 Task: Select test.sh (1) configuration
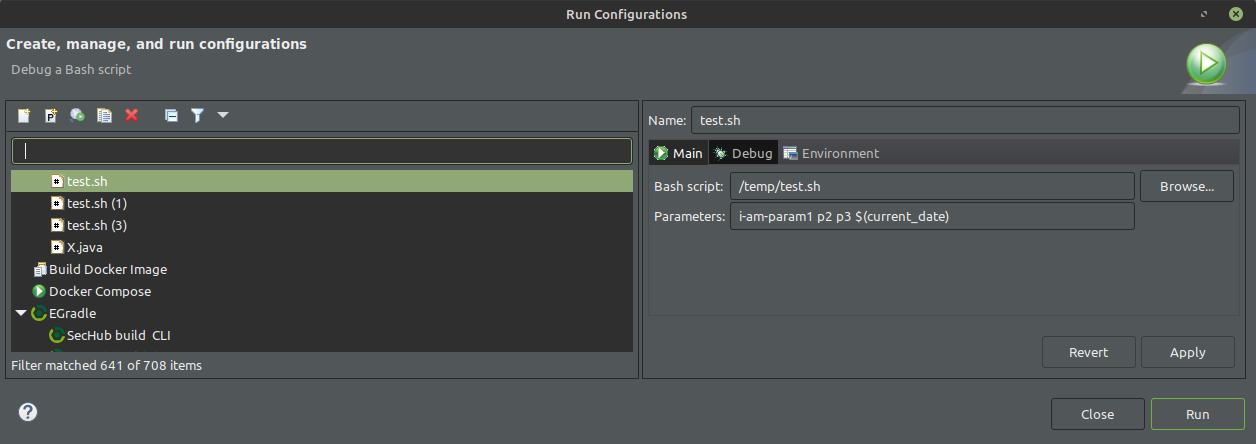click(x=97, y=203)
